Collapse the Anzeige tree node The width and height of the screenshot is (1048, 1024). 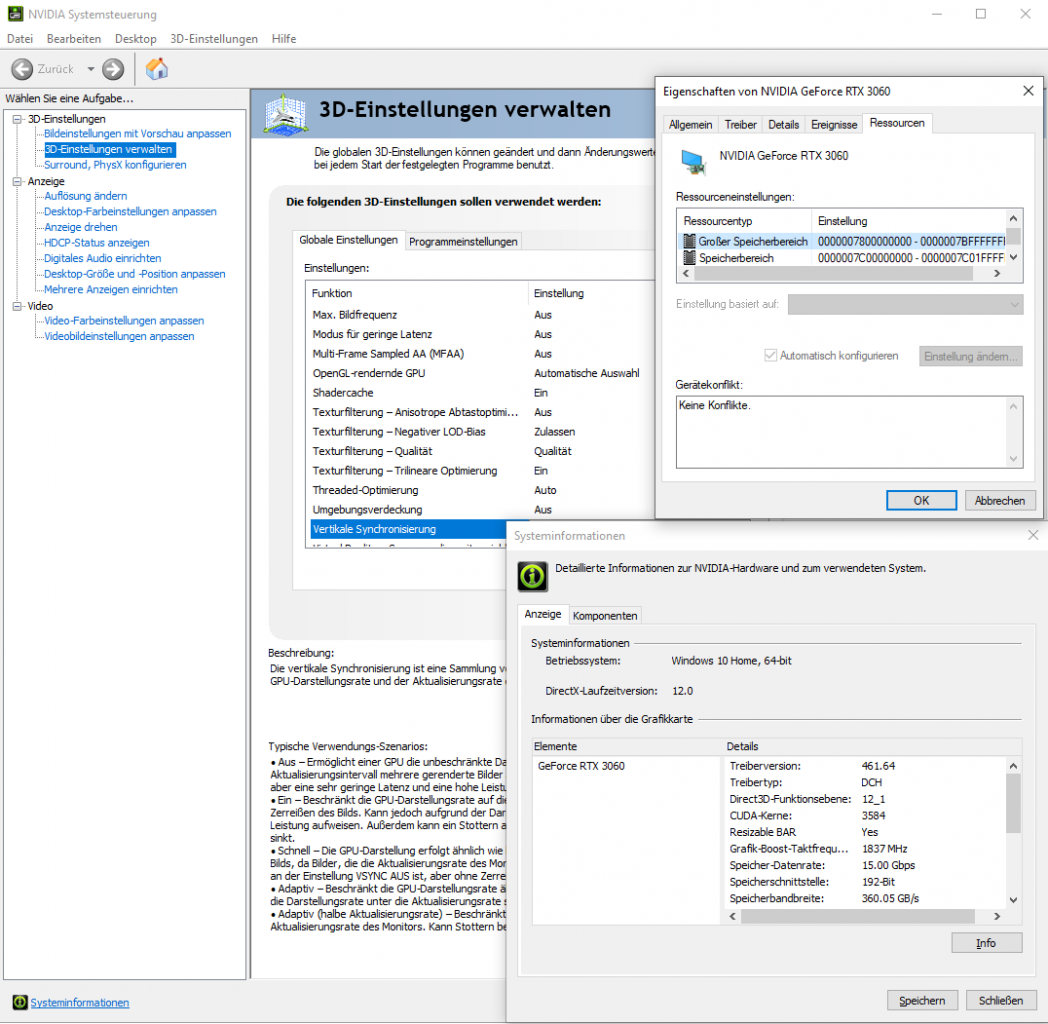coord(17,181)
